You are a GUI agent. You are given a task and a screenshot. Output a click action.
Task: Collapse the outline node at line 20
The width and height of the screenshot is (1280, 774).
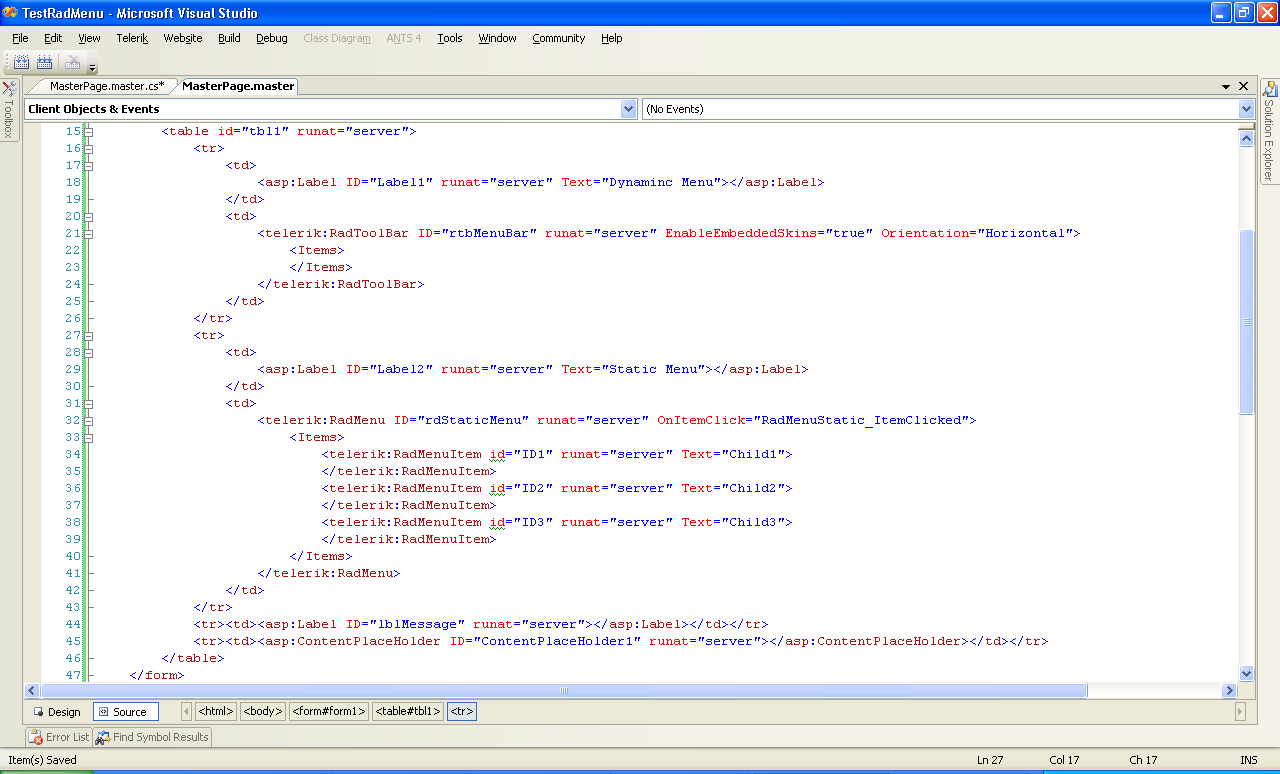[x=89, y=216]
